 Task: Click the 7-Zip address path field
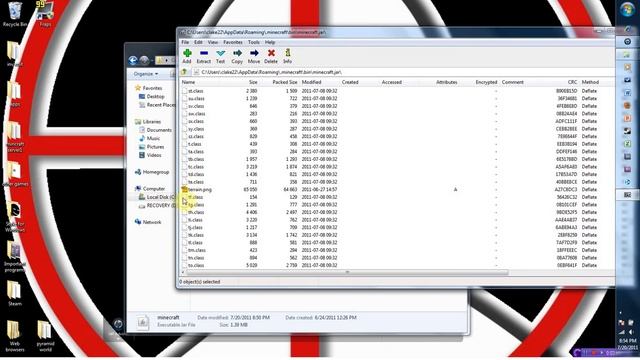tap(402, 72)
